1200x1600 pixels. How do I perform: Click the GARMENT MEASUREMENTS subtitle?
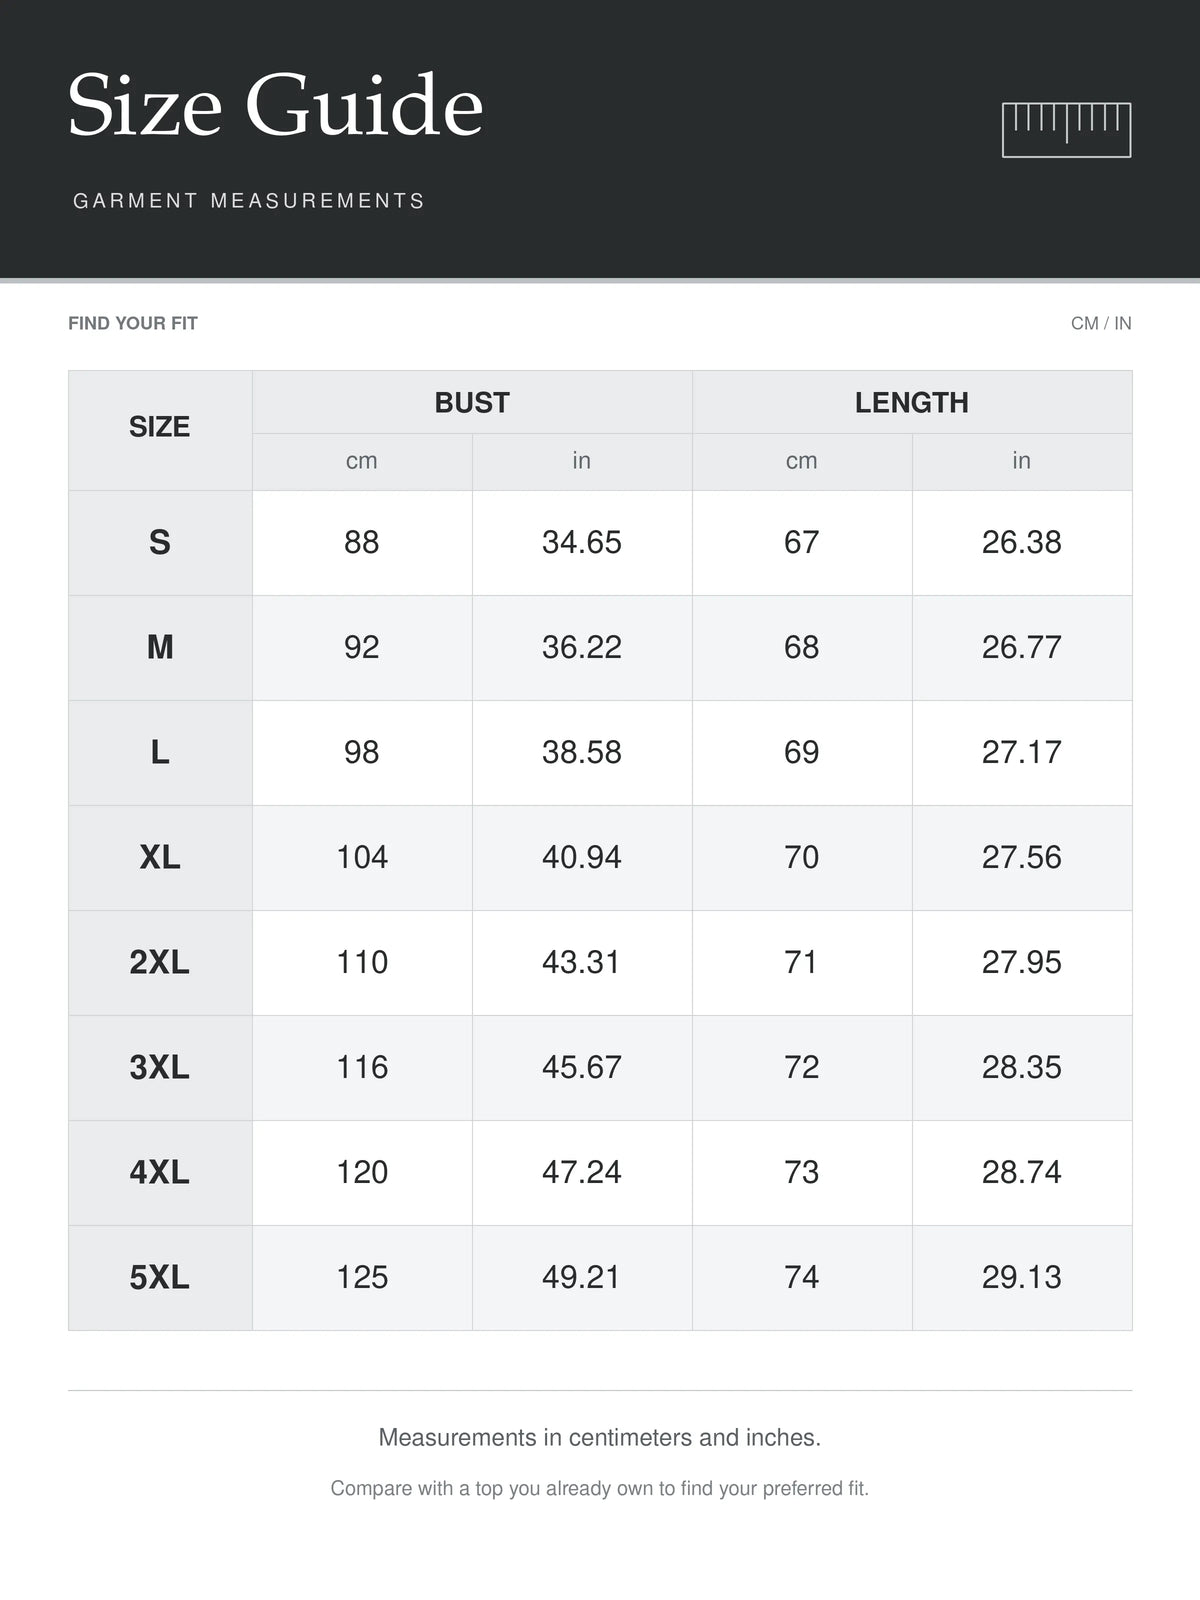coord(249,201)
